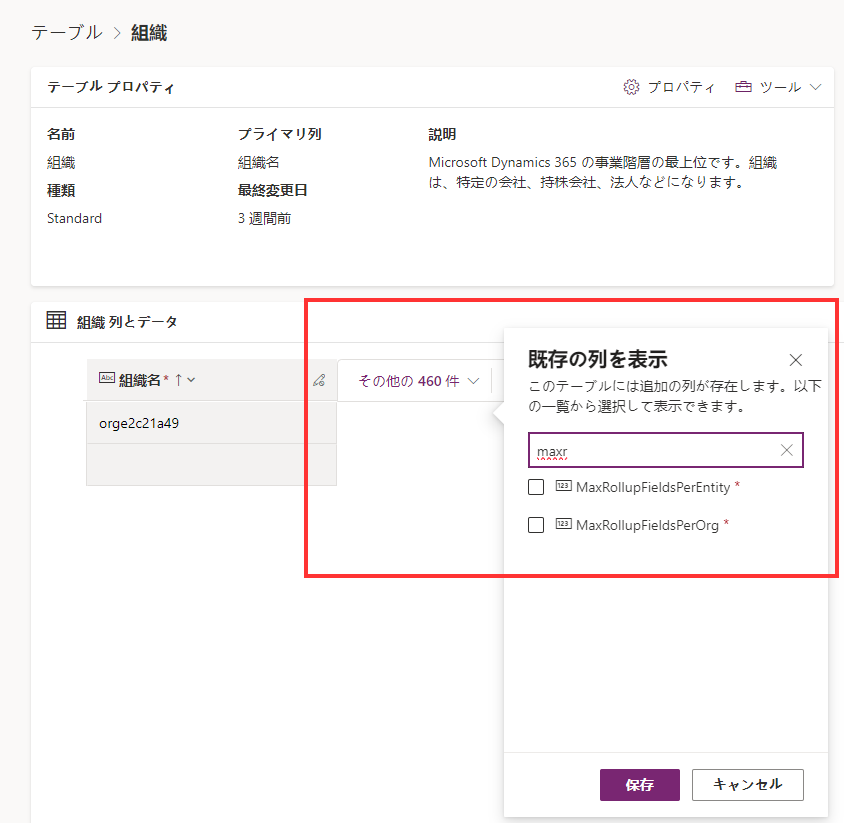This screenshot has width=844, height=823.
Task: Click the sort ascending arrow on 組織名
Action: click(178, 380)
